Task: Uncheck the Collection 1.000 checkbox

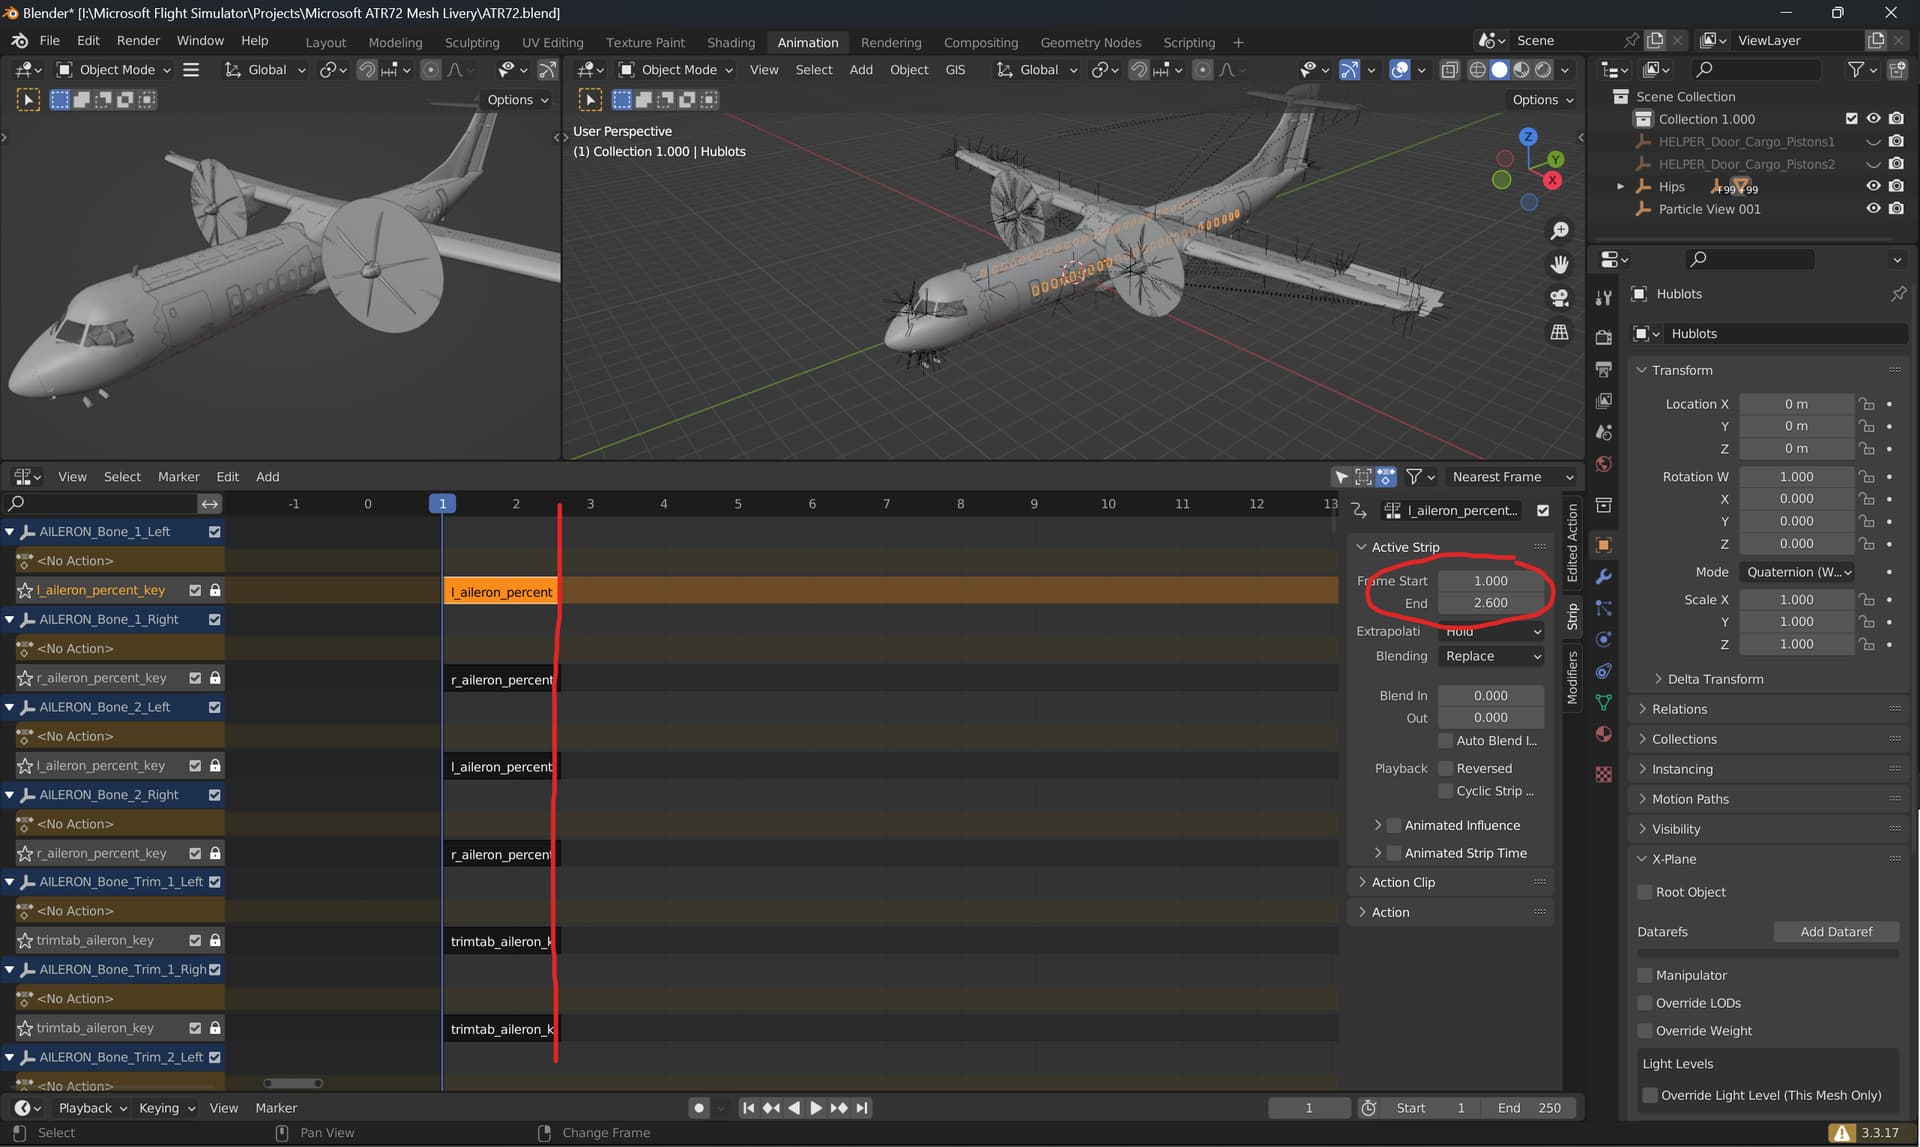Action: coord(1852,118)
